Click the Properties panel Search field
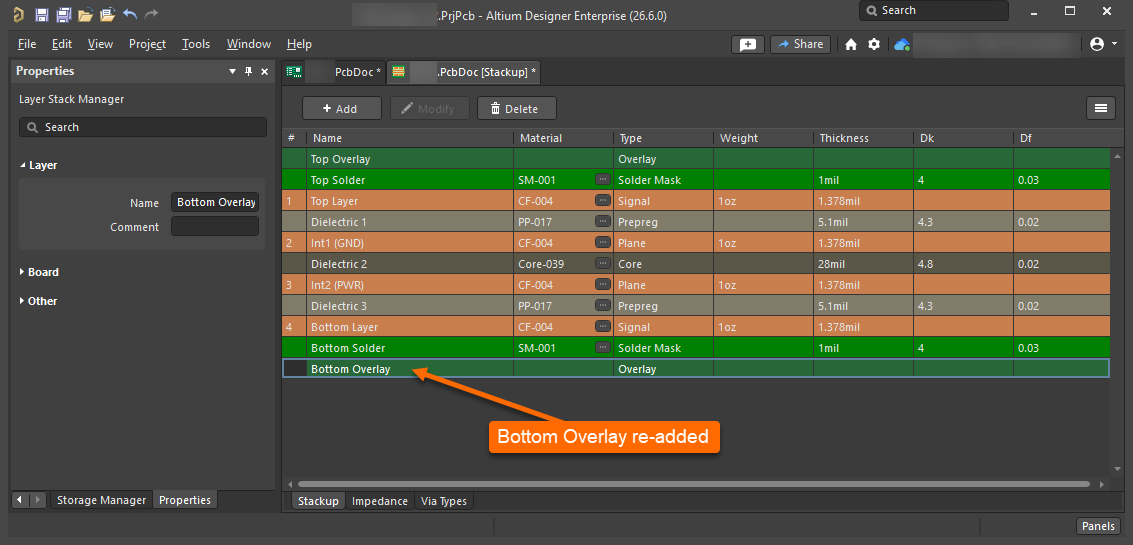The height and width of the screenshot is (545, 1133). [x=143, y=127]
